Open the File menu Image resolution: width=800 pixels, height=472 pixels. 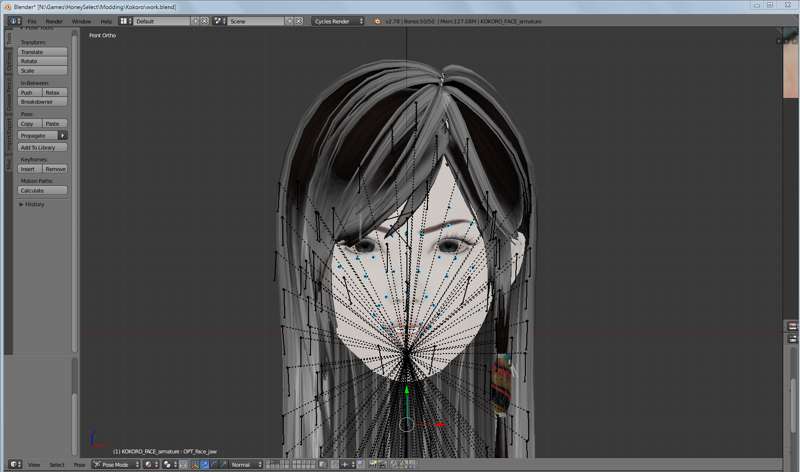[32, 21]
